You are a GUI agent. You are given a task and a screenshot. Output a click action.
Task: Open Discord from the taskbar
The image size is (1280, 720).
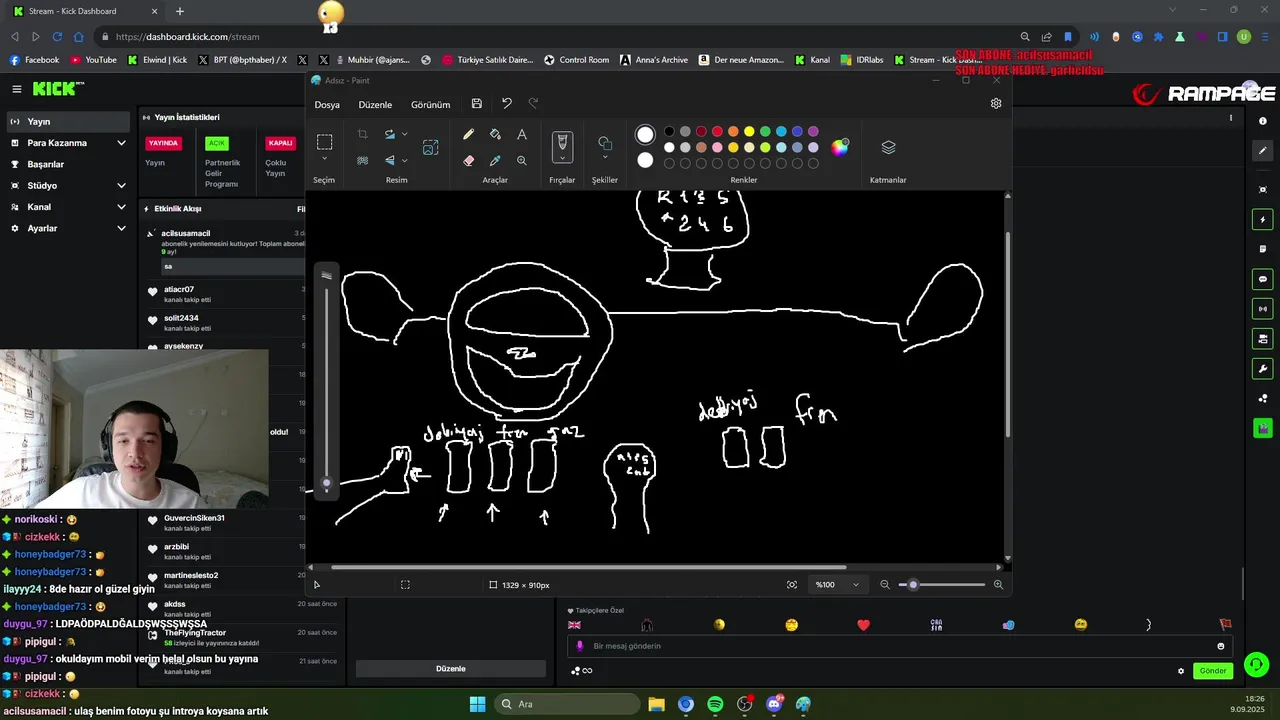[774, 704]
